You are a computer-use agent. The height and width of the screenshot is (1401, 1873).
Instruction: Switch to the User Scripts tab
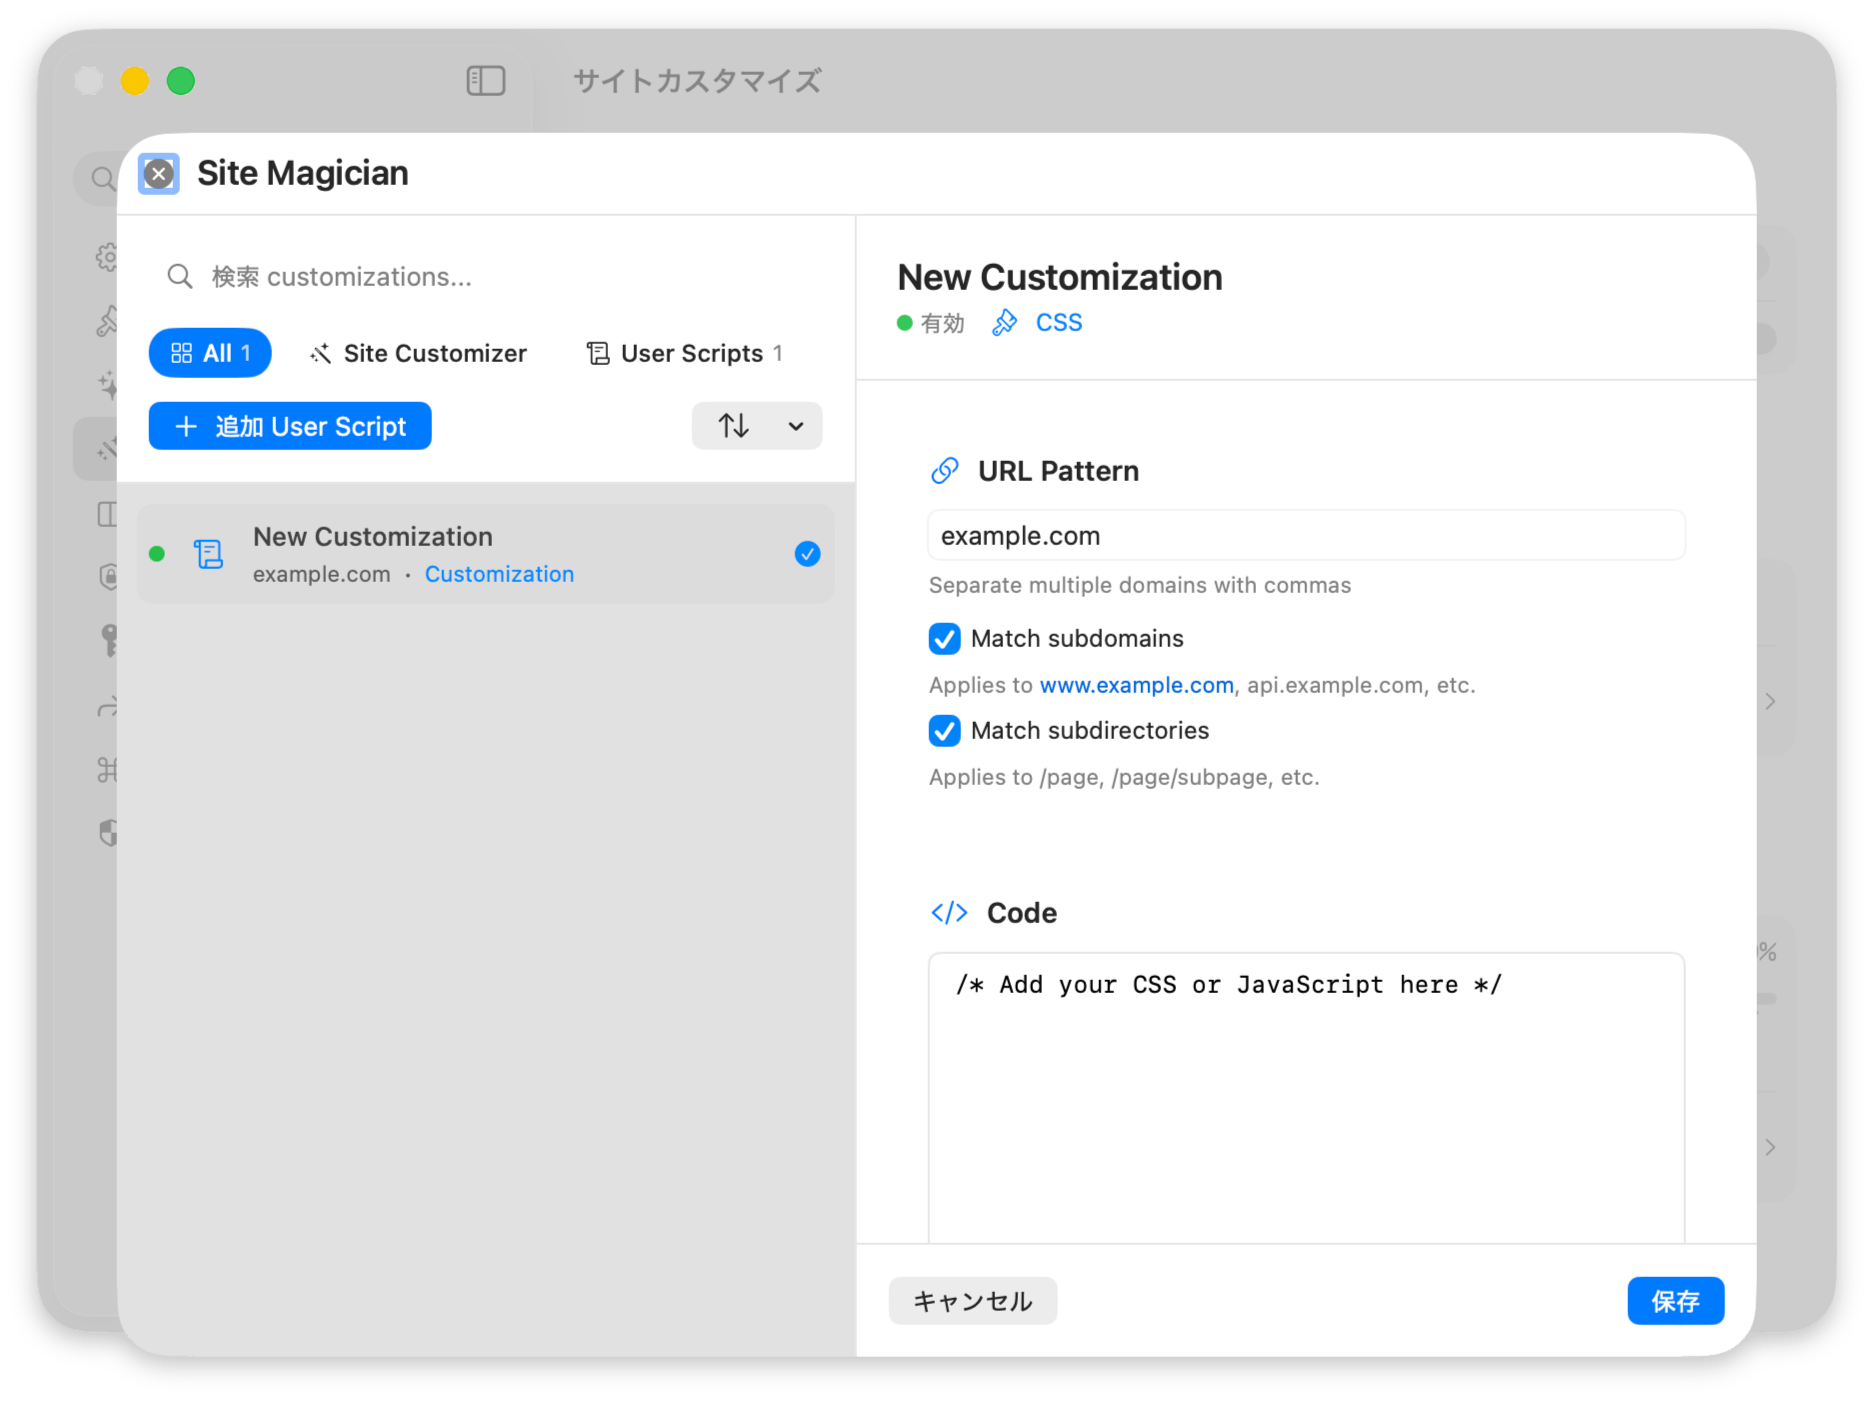(685, 354)
